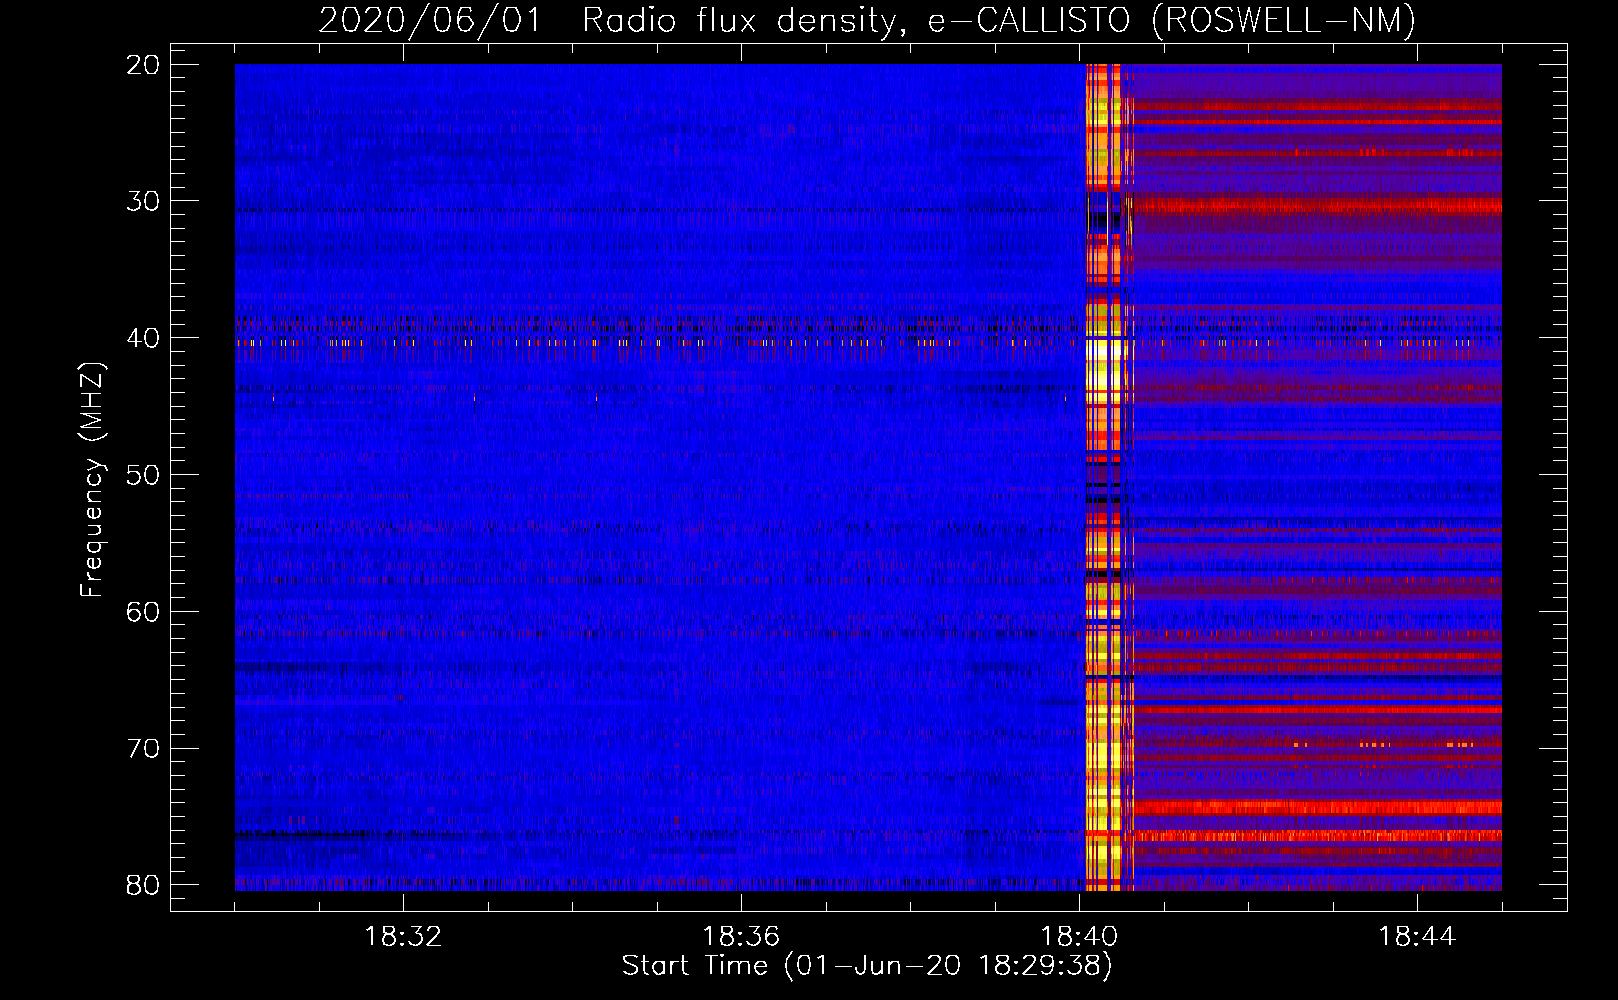Image resolution: width=1618 pixels, height=1000 pixels.
Task: Click the 70 frequency tick label
Action: [144, 748]
